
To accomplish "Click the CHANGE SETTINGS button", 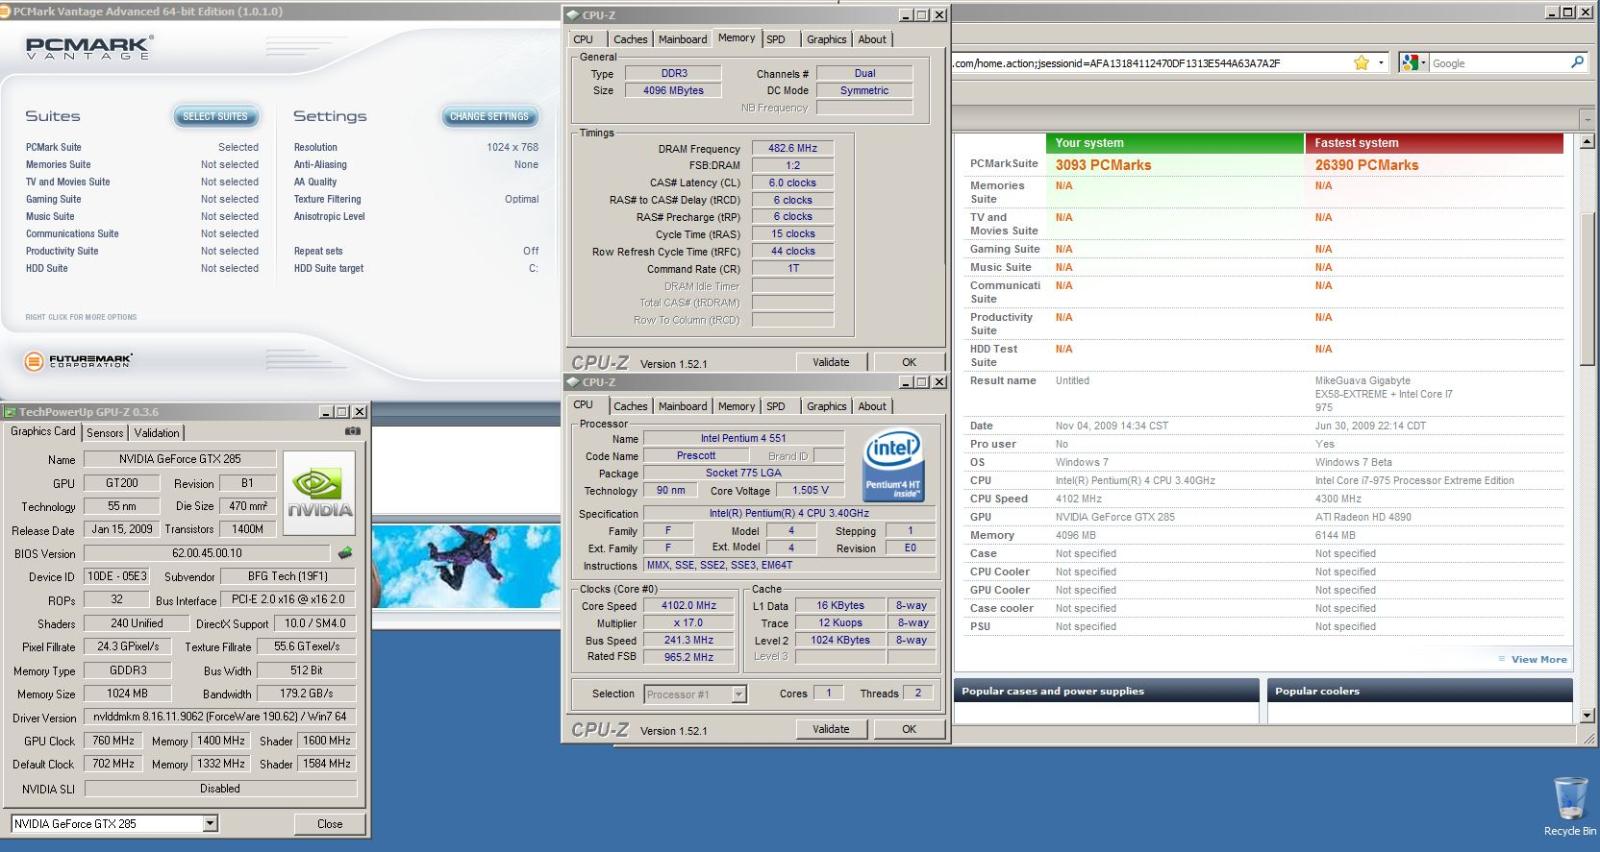I will point(489,116).
